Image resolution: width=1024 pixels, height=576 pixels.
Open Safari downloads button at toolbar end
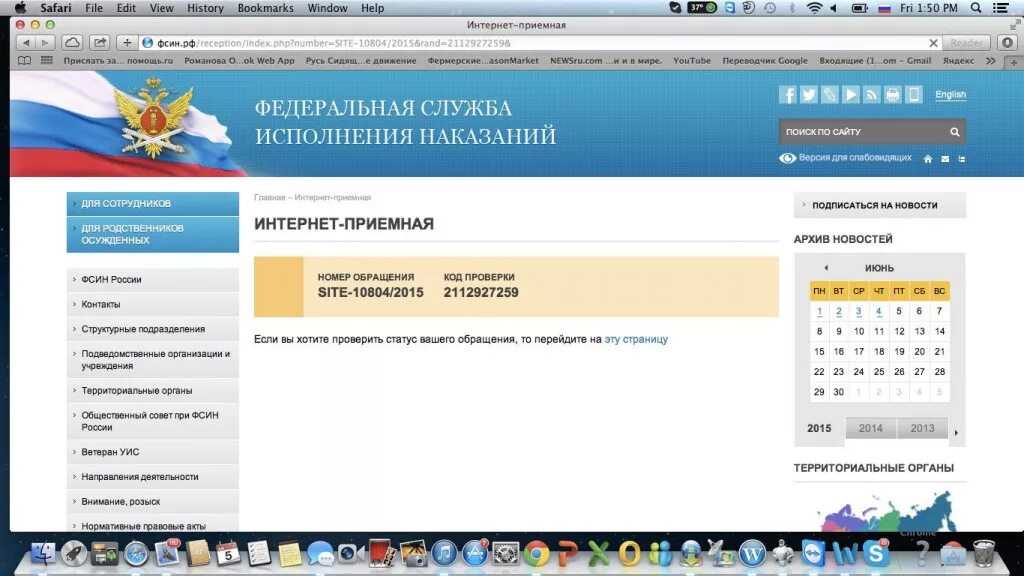[x=1008, y=43]
